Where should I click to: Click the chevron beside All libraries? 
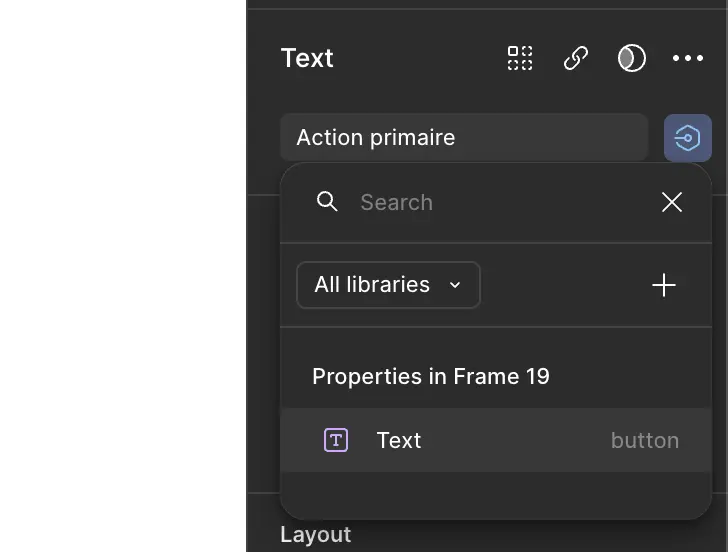click(455, 285)
